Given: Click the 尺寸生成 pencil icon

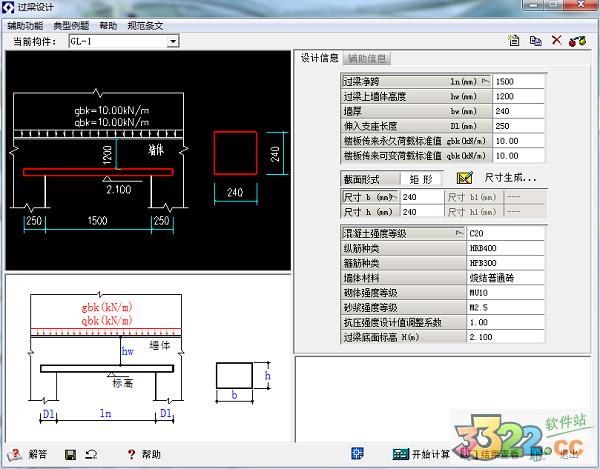Looking at the screenshot, I should click(x=465, y=178).
